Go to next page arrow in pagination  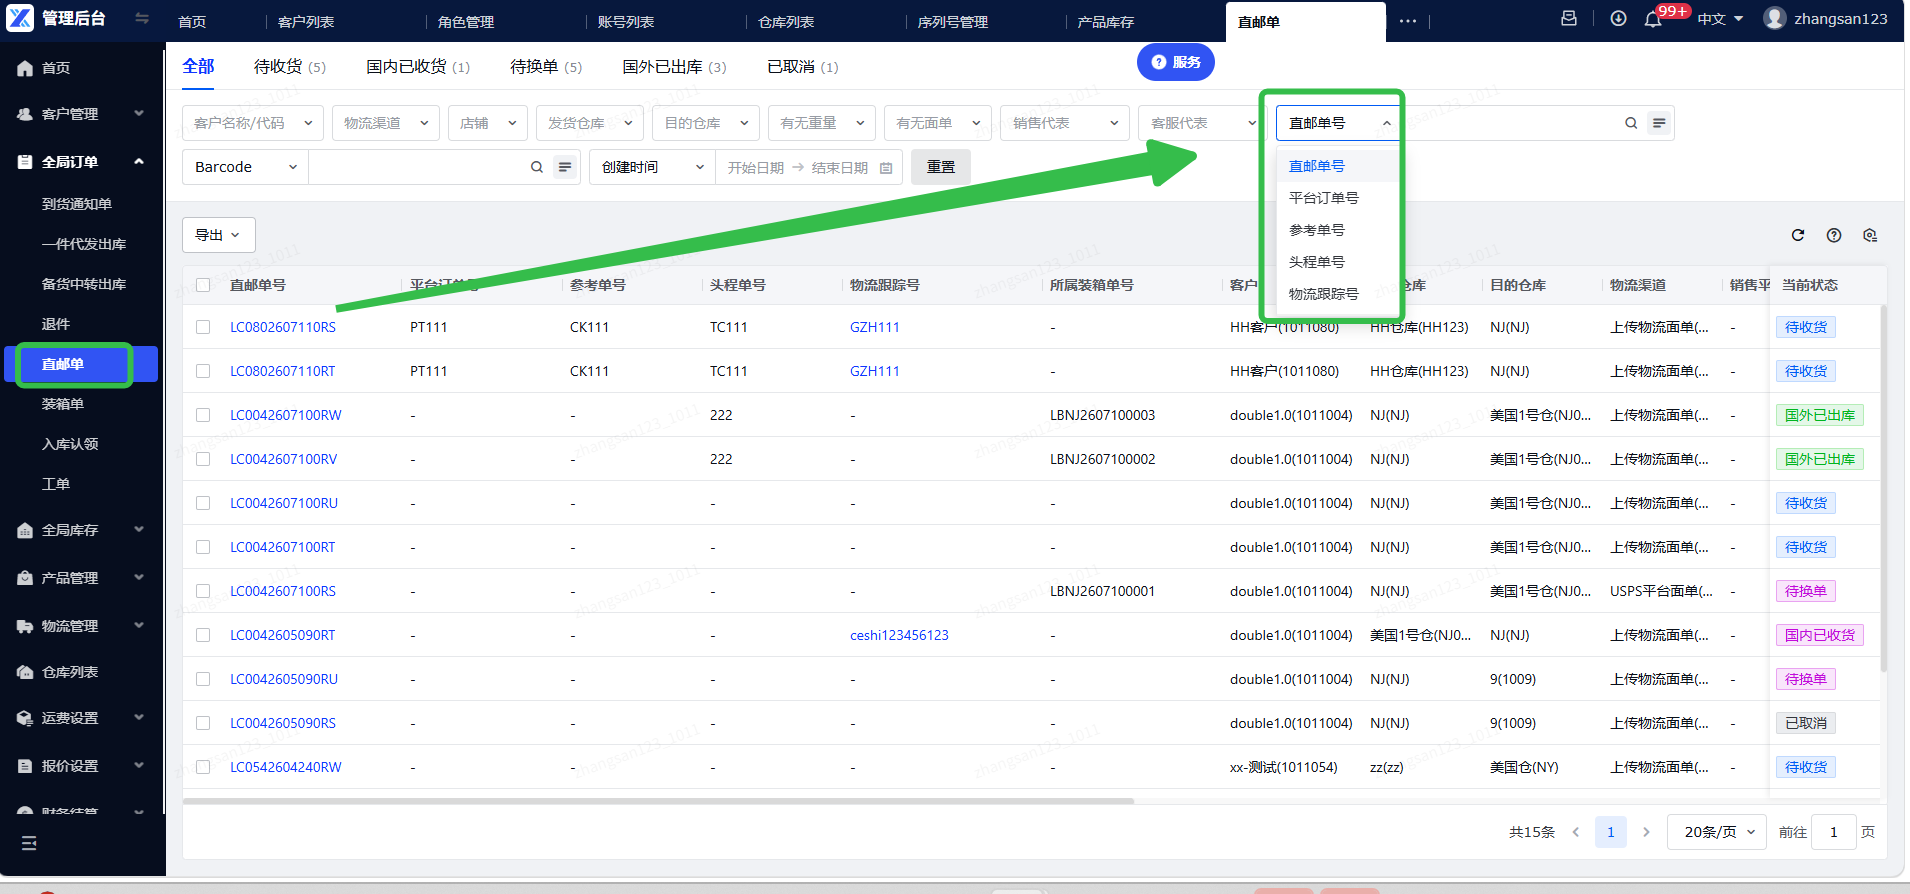(1646, 832)
